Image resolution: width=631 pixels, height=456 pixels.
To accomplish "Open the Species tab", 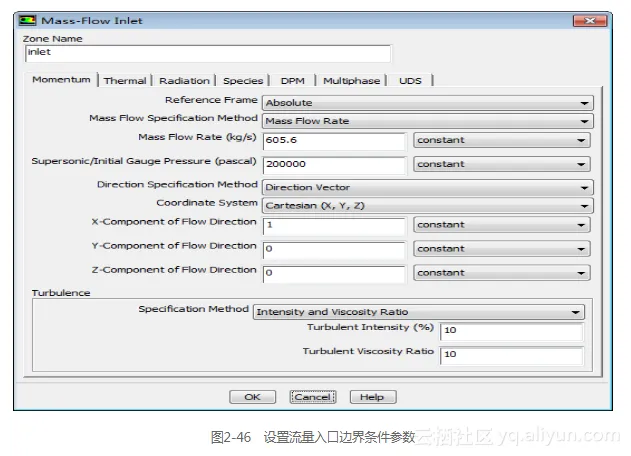I will (243, 80).
